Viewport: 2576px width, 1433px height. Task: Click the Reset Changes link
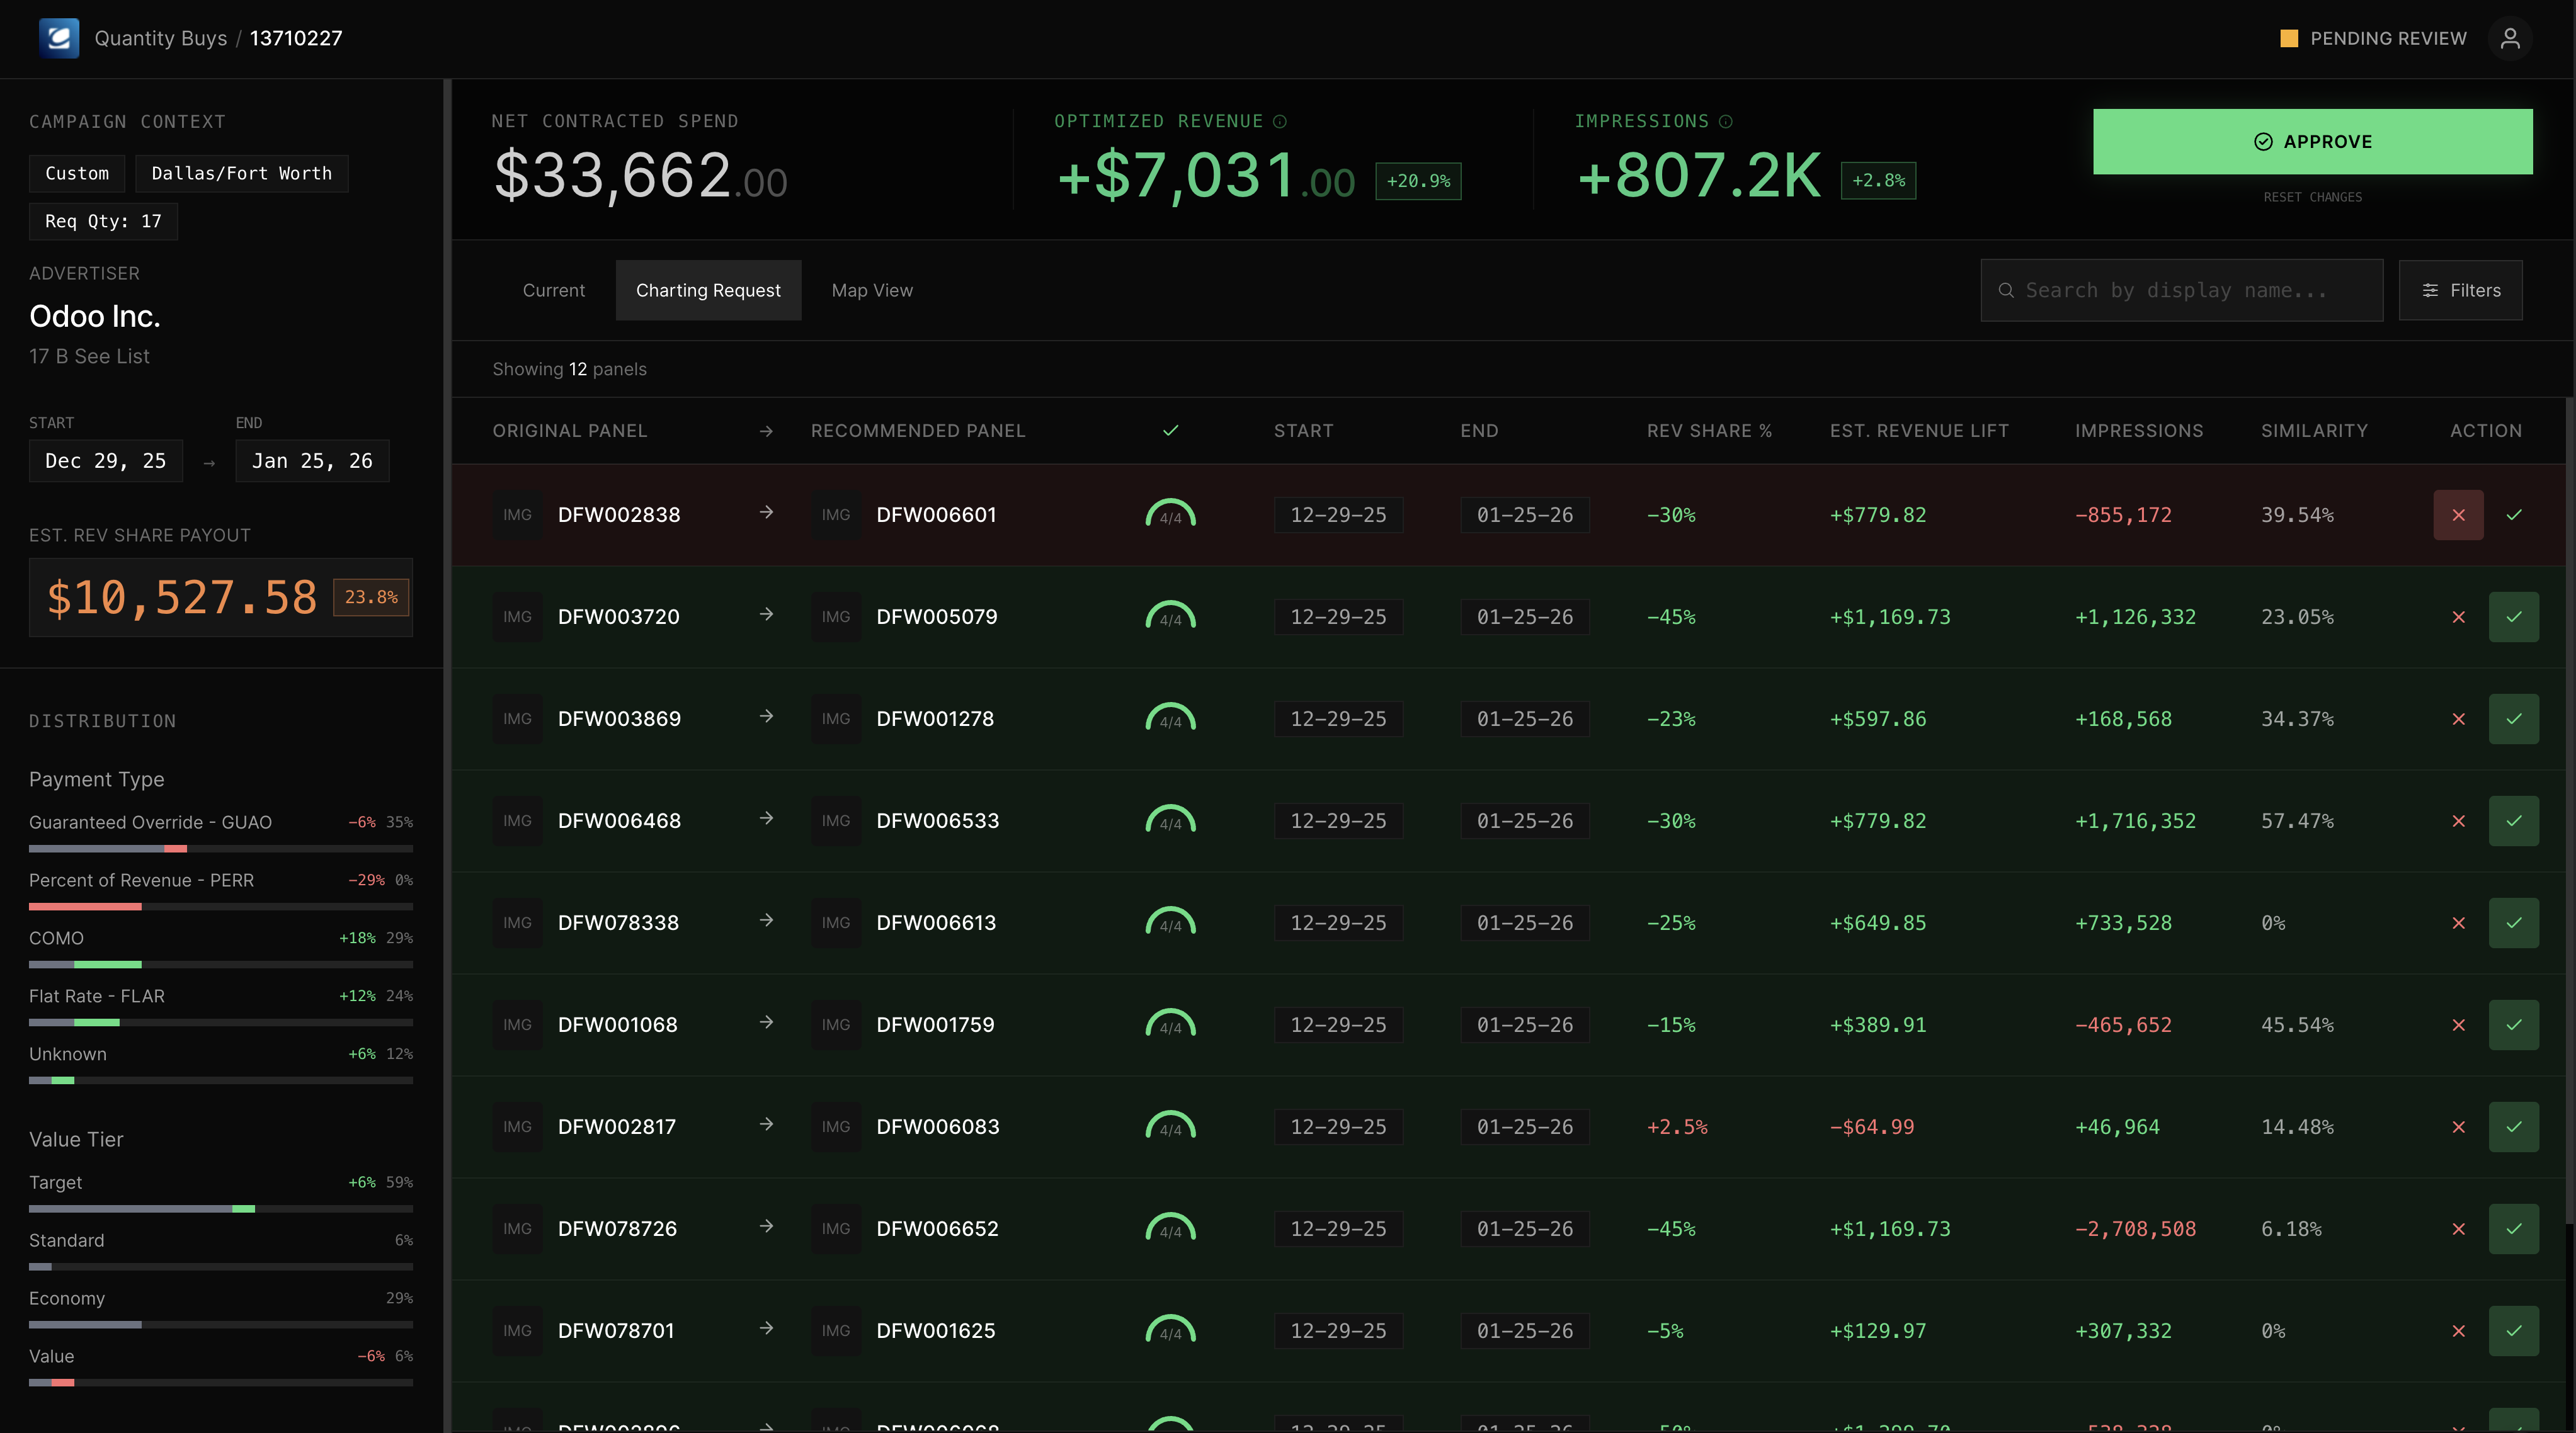2312,197
